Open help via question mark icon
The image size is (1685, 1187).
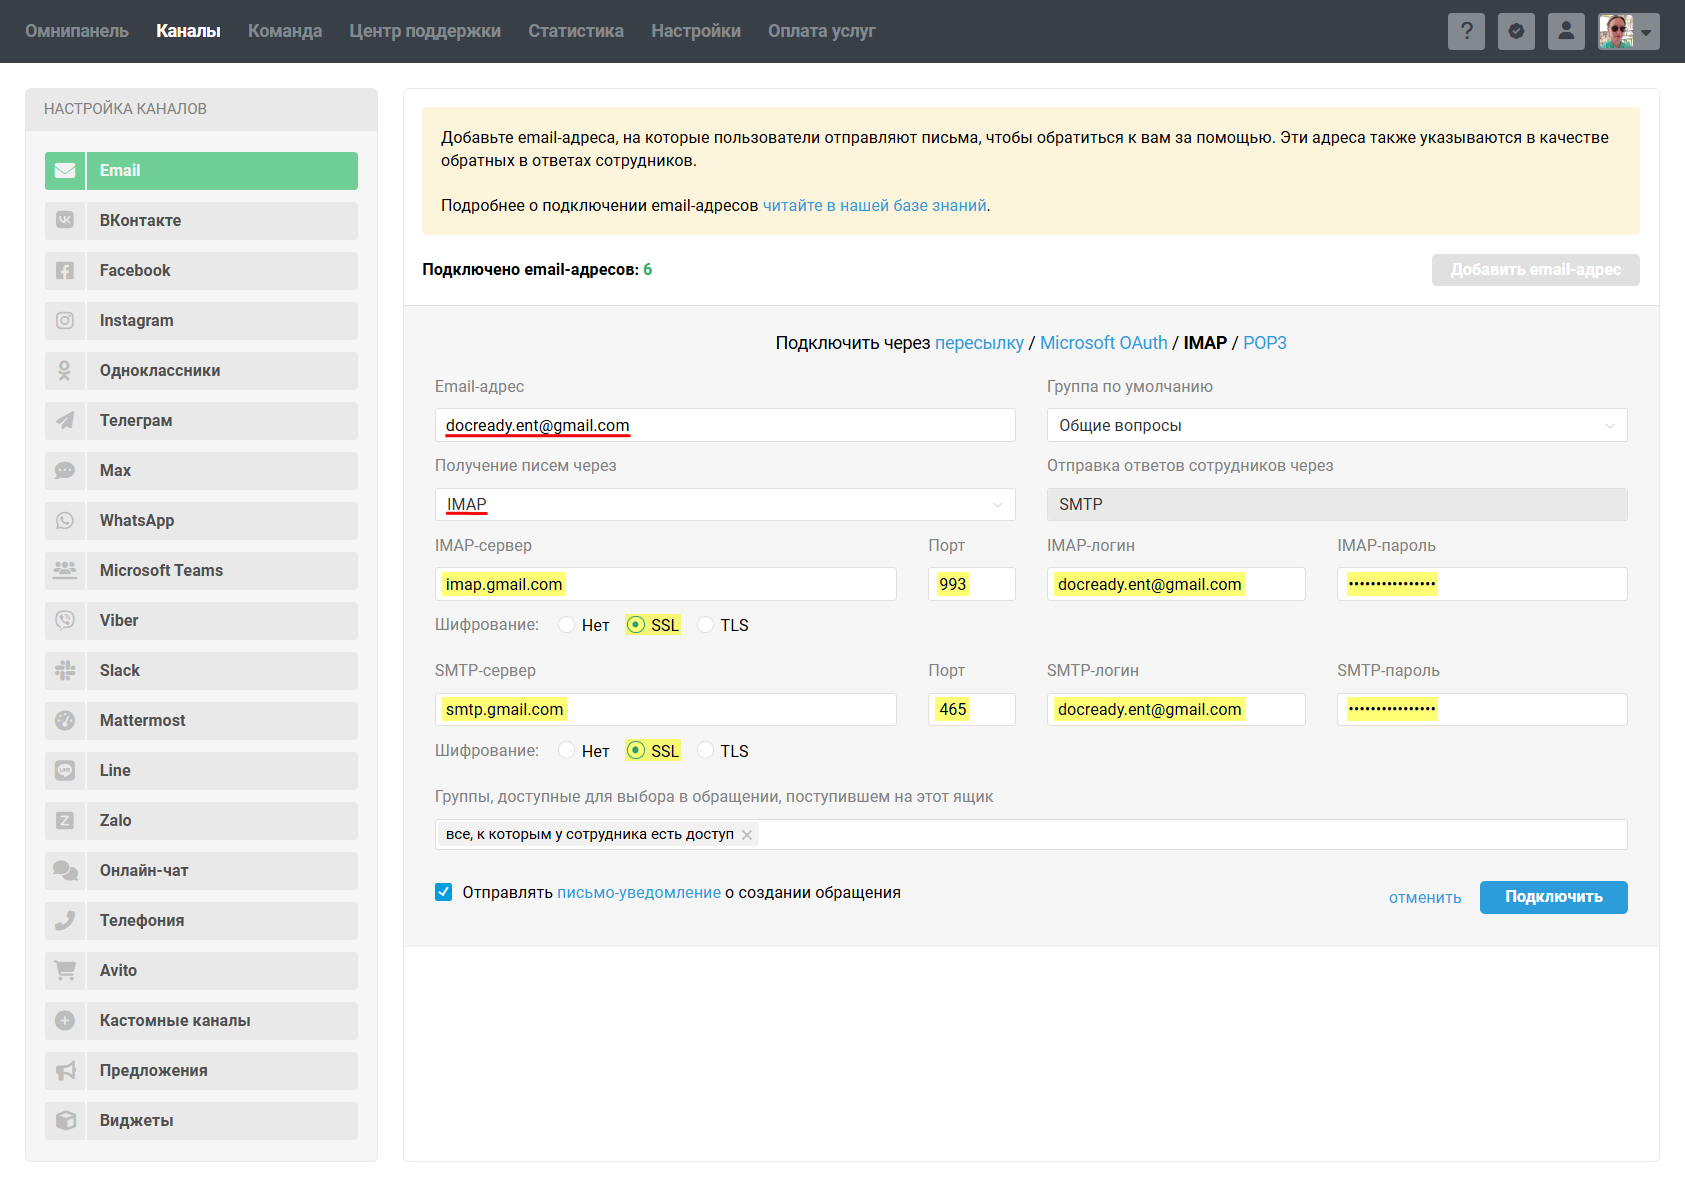click(x=1466, y=31)
